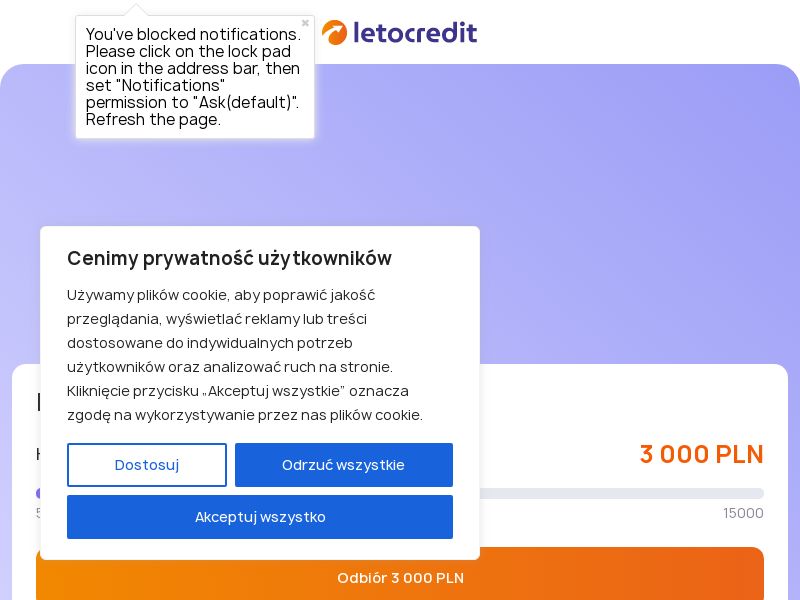Click the Cenimy prywatność użytkowników dialog title
800x600 pixels.
coord(229,258)
